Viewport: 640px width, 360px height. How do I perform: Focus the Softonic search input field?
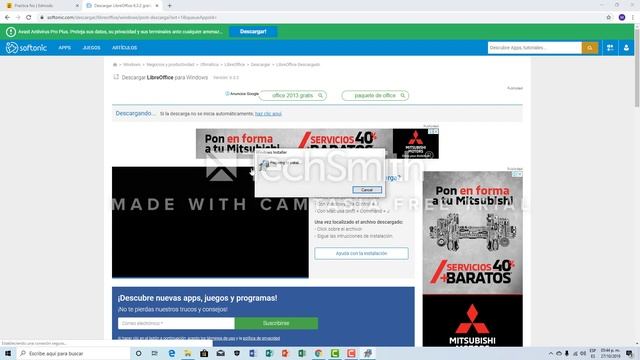point(535,48)
